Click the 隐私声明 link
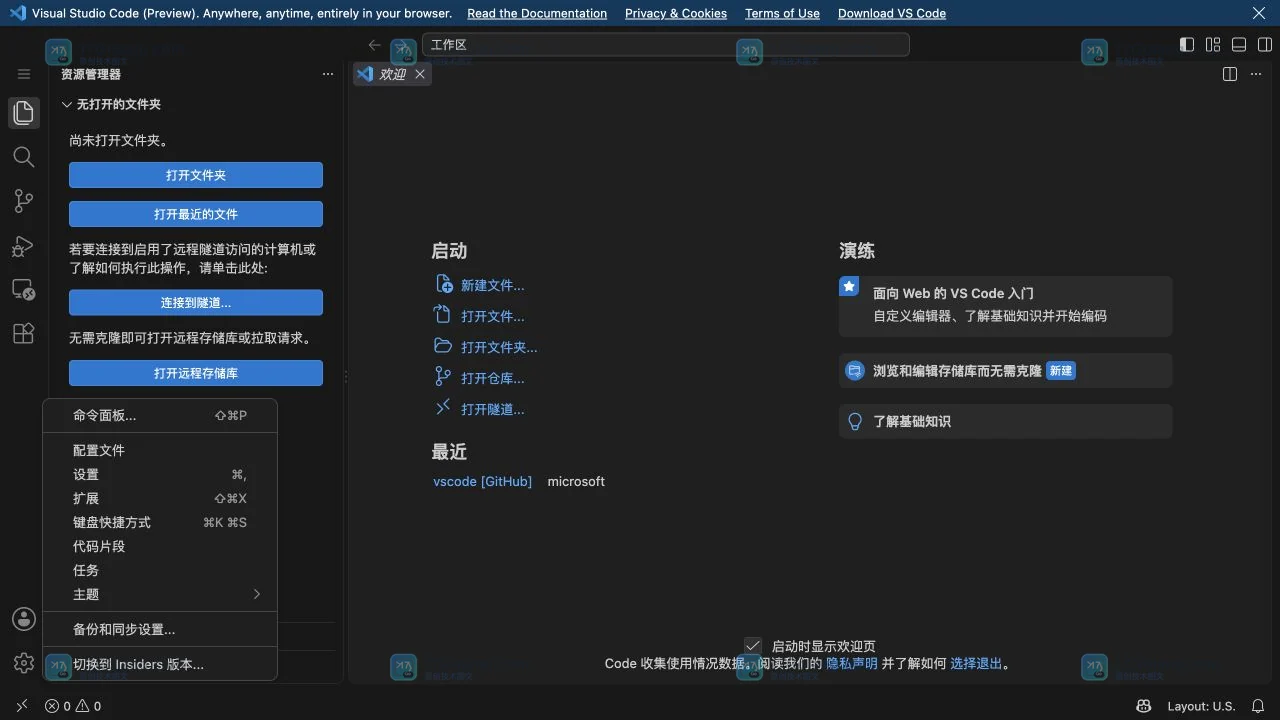The image size is (1280, 720). 852,663
